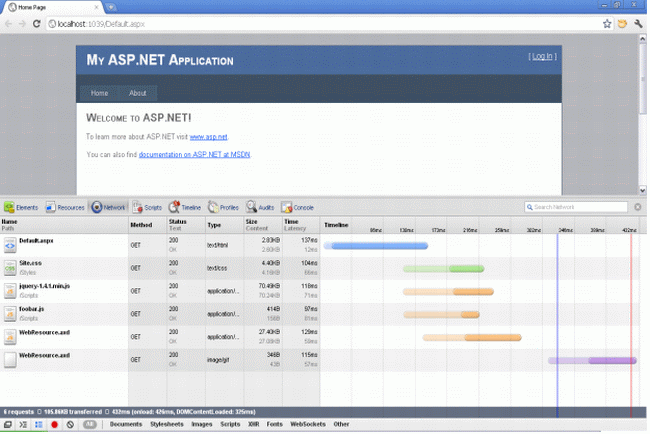Open the About navigation menu item

(138, 93)
